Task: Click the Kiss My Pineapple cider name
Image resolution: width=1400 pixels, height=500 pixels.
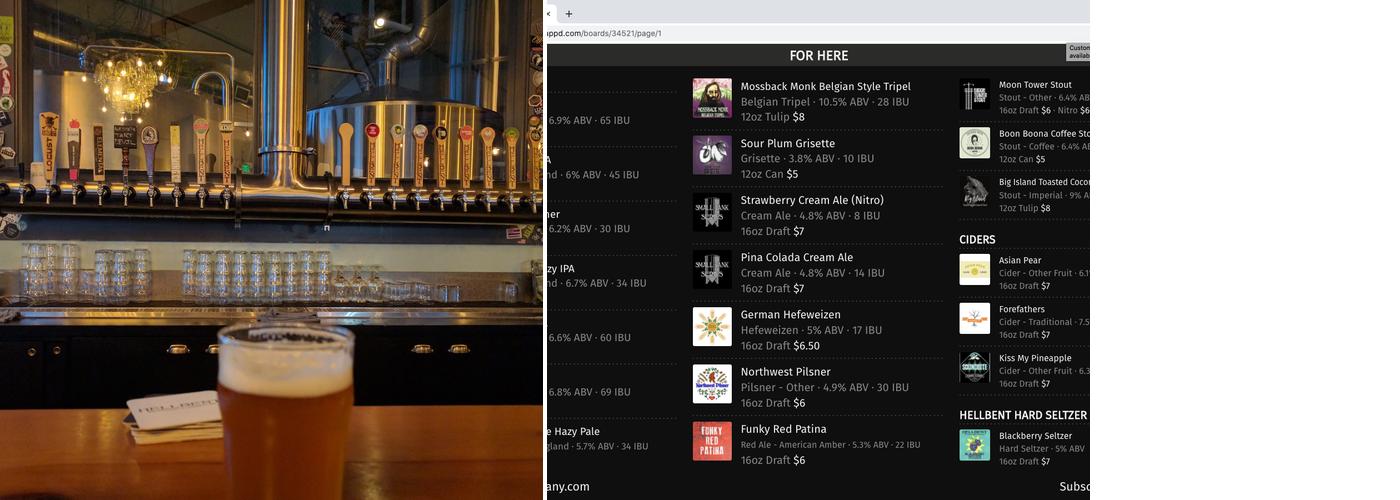Action: point(1034,358)
